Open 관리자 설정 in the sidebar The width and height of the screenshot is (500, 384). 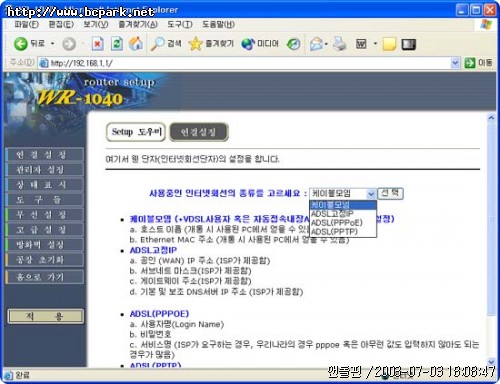tap(45, 170)
